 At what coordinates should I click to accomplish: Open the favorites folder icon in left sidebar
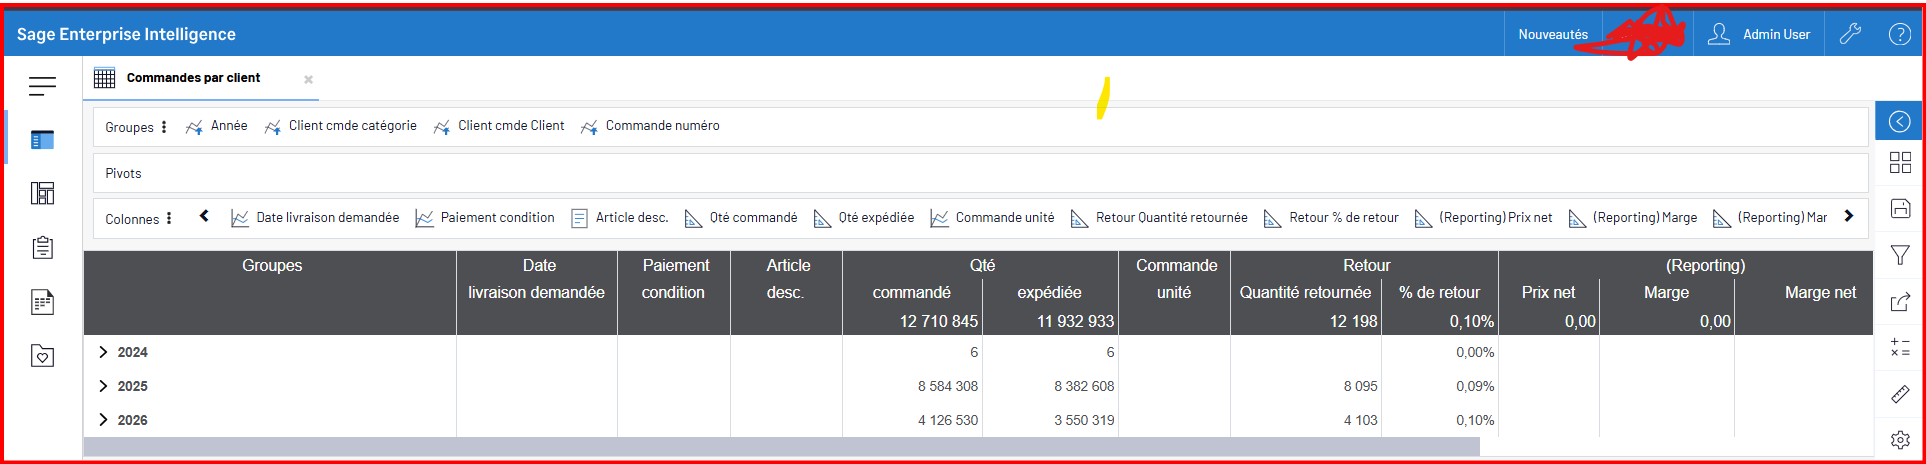pyautogui.click(x=42, y=356)
